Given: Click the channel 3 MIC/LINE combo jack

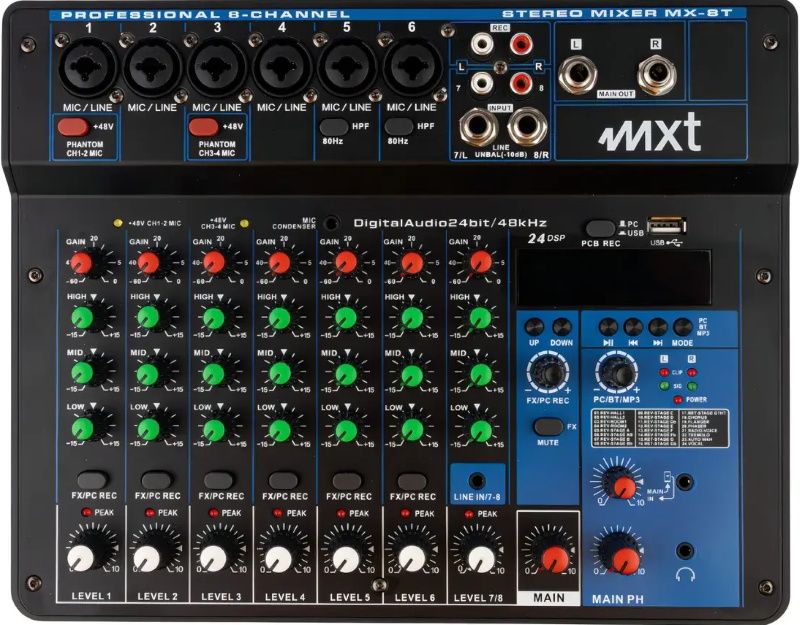Looking at the screenshot, I should pos(217,67).
